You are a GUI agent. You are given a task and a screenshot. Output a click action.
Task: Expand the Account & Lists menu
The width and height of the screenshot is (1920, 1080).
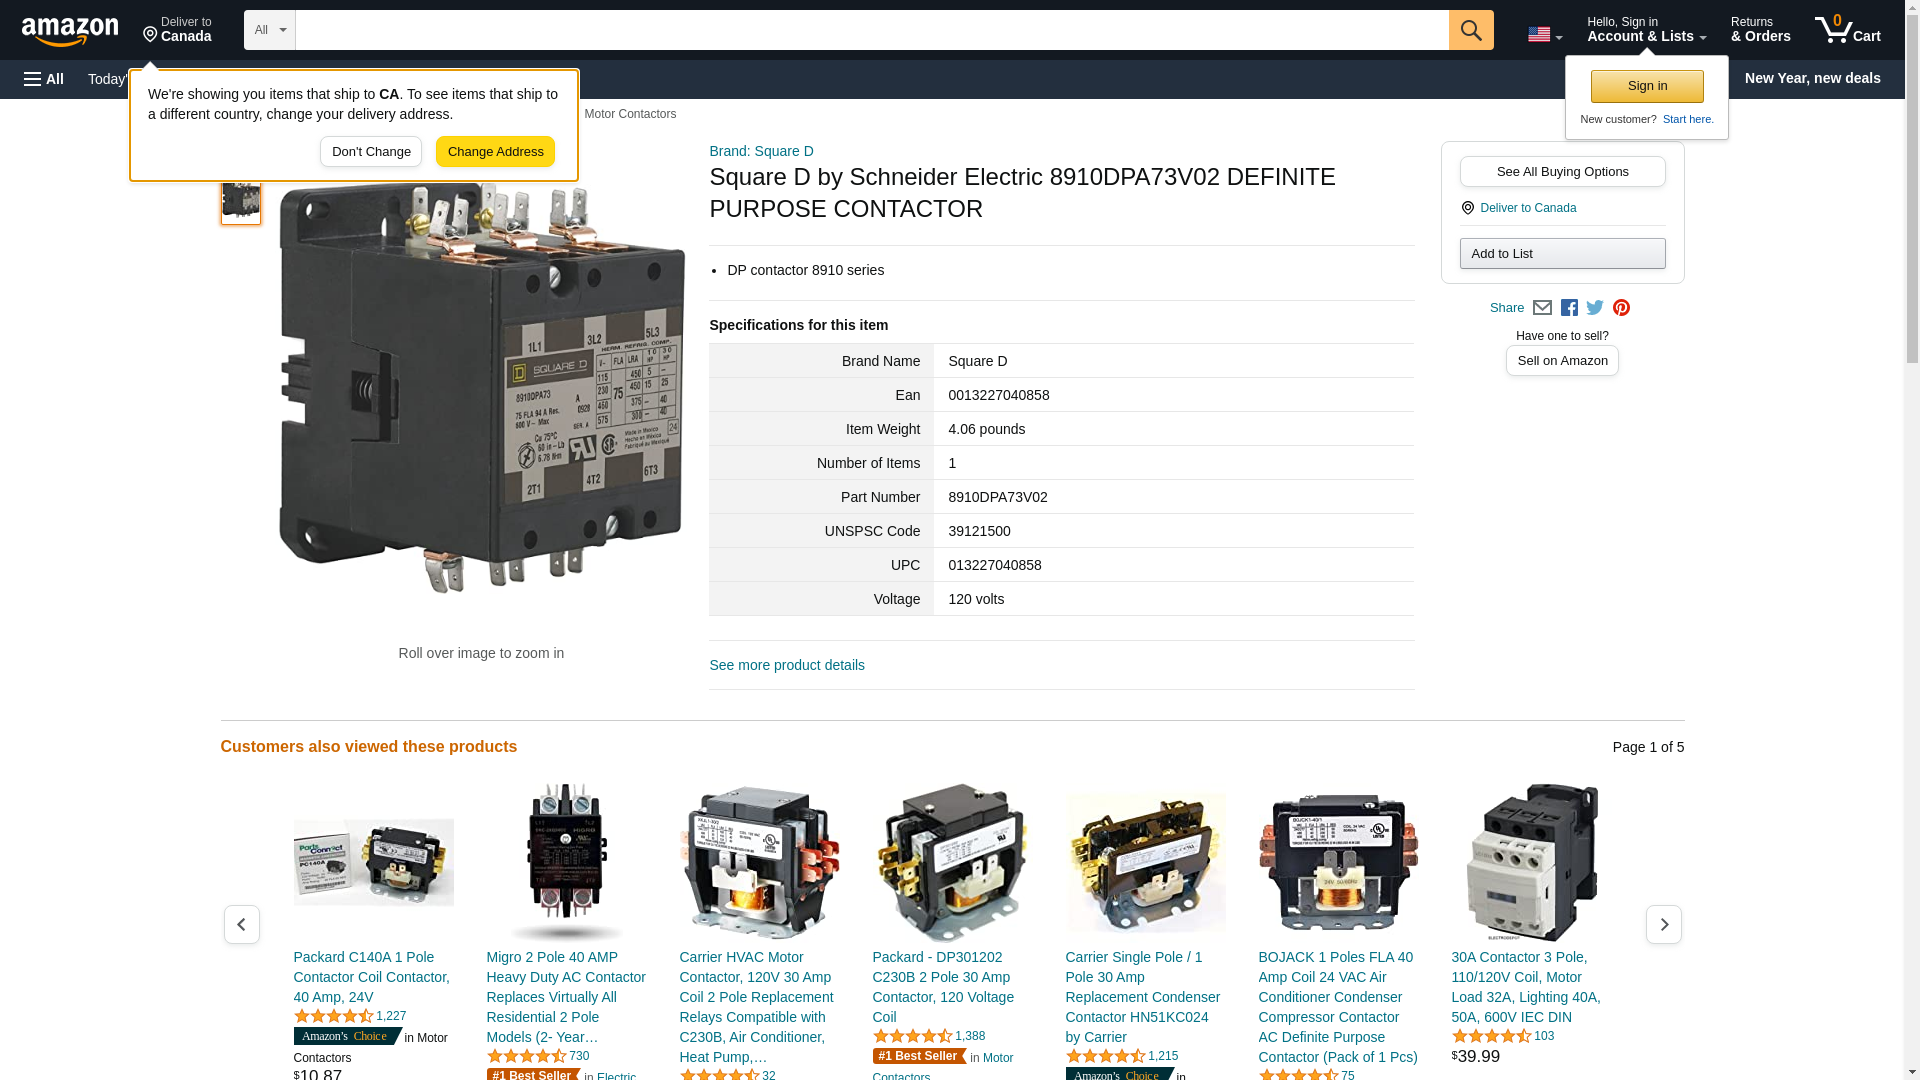[x=1646, y=30]
